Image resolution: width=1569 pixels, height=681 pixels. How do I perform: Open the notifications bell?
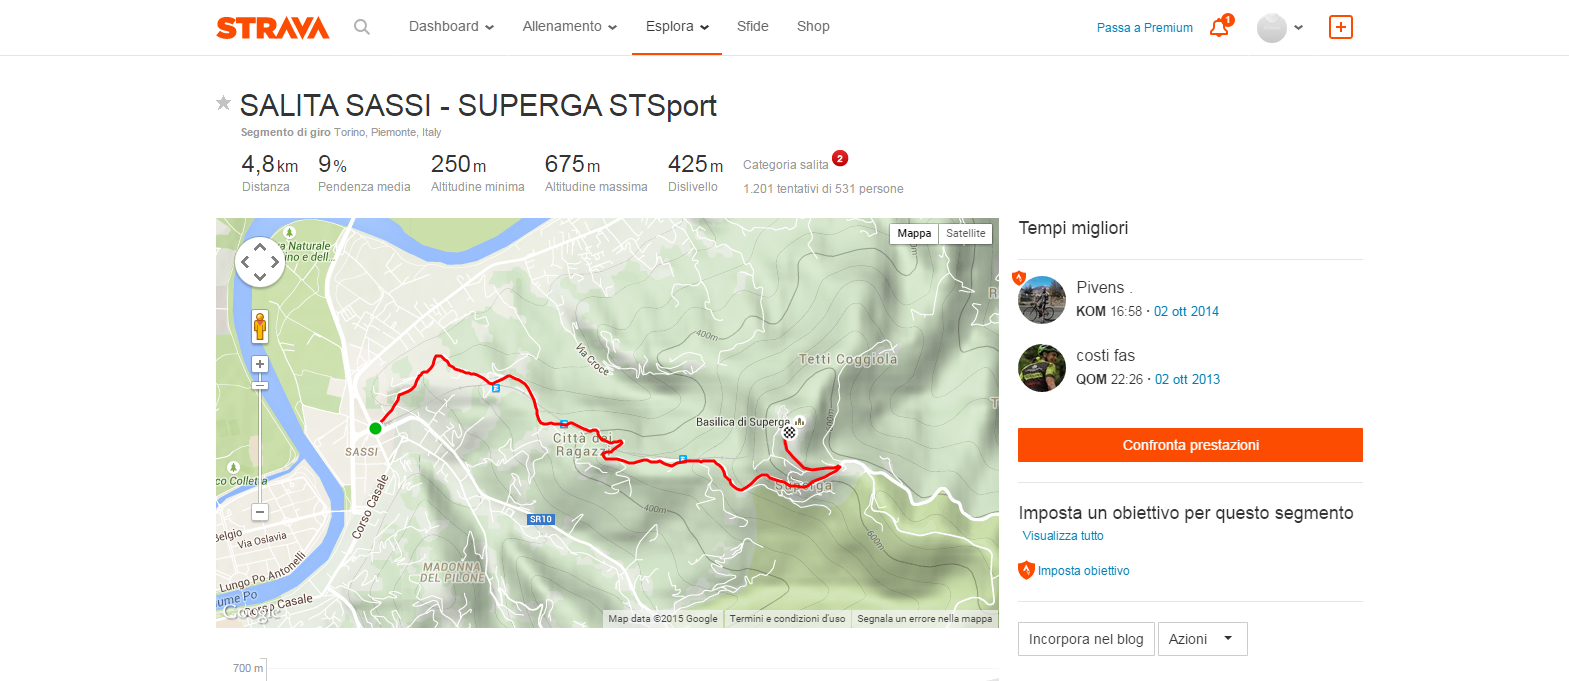1219,27
